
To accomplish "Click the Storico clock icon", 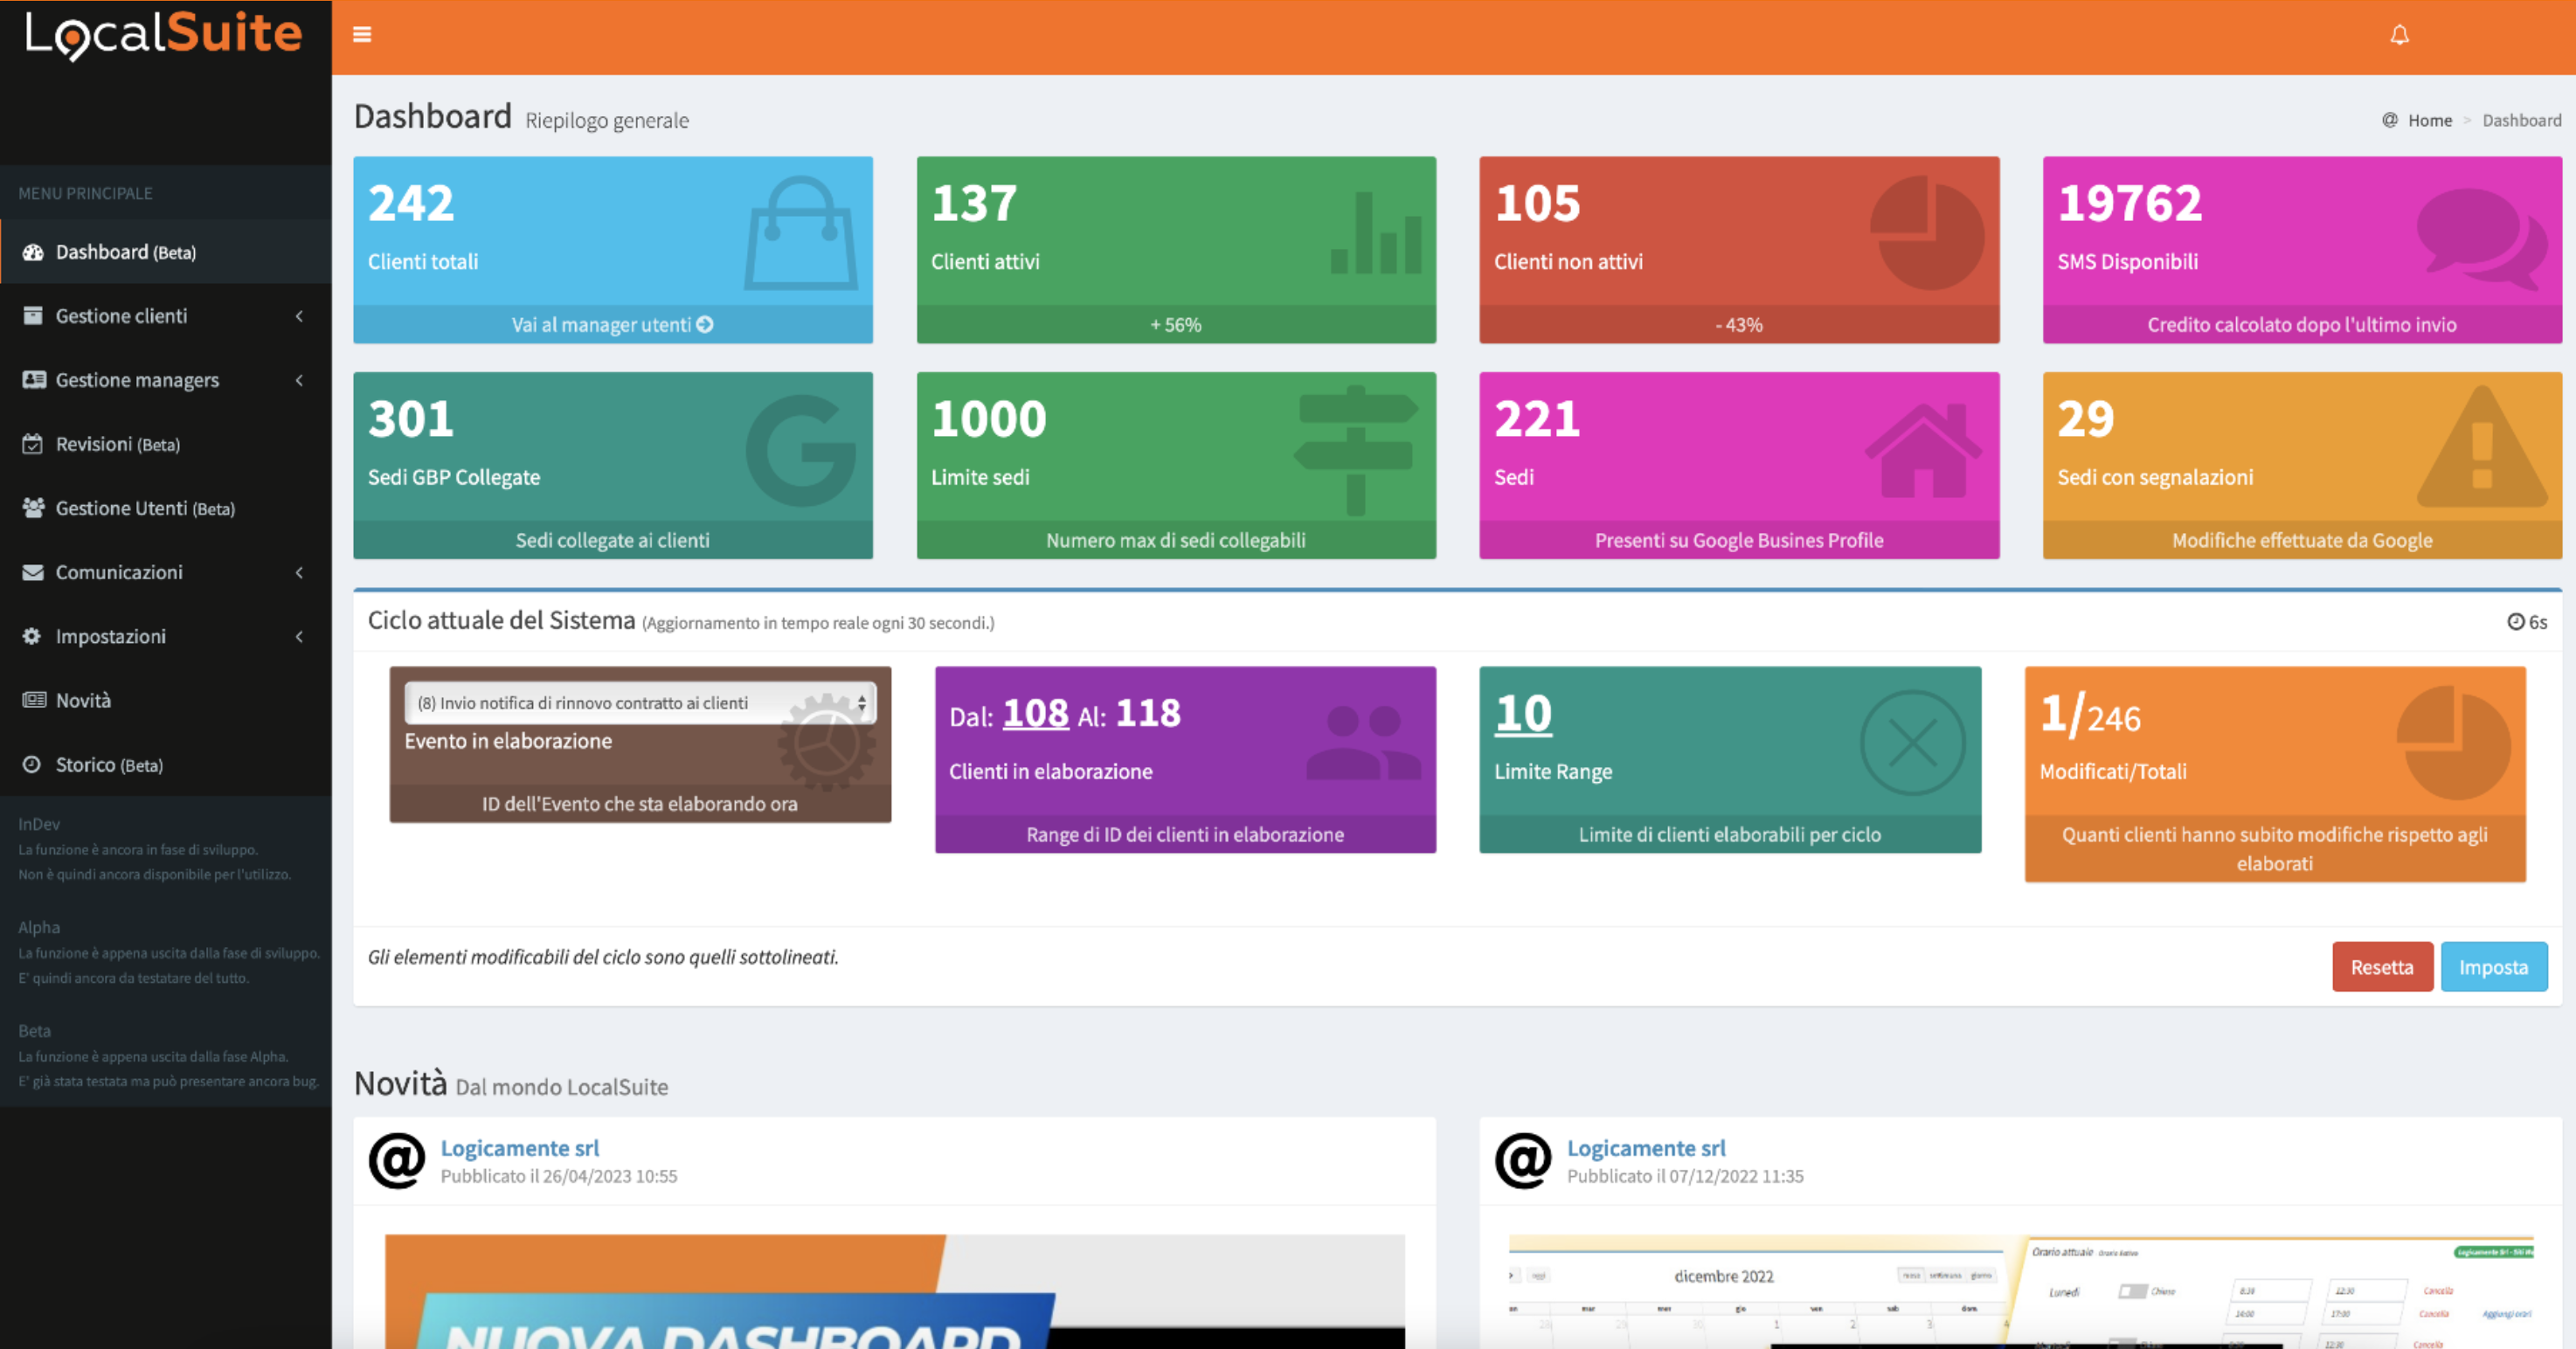I will (x=33, y=764).
